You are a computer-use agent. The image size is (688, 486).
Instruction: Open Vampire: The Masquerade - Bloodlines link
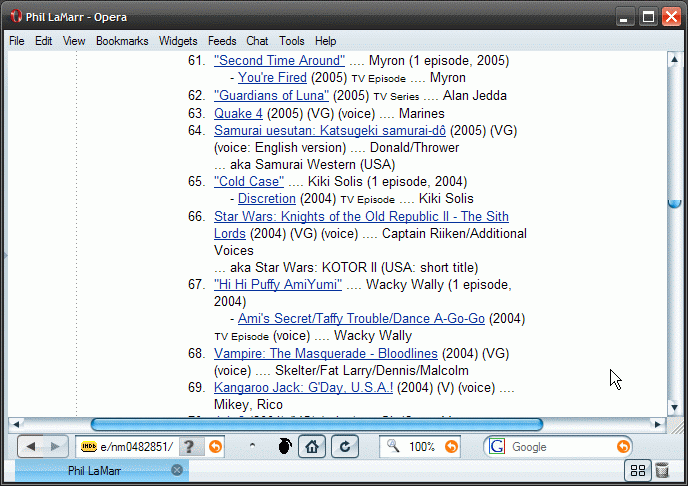[x=326, y=353]
